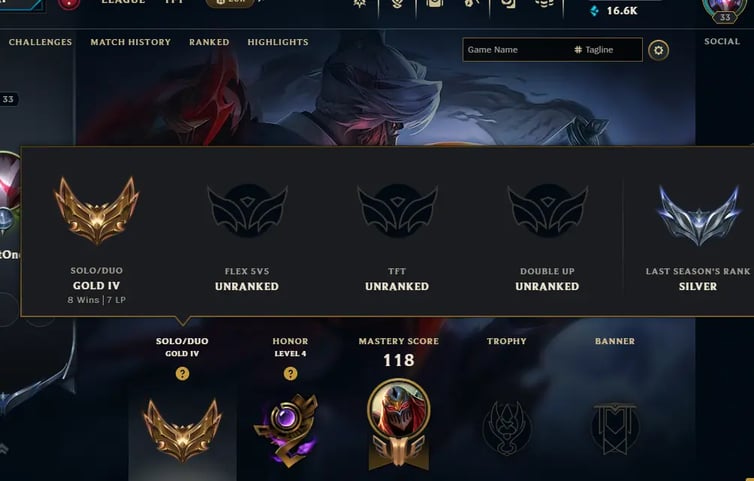Switch to the Match History tab
754x481 pixels.
click(131, 42)
